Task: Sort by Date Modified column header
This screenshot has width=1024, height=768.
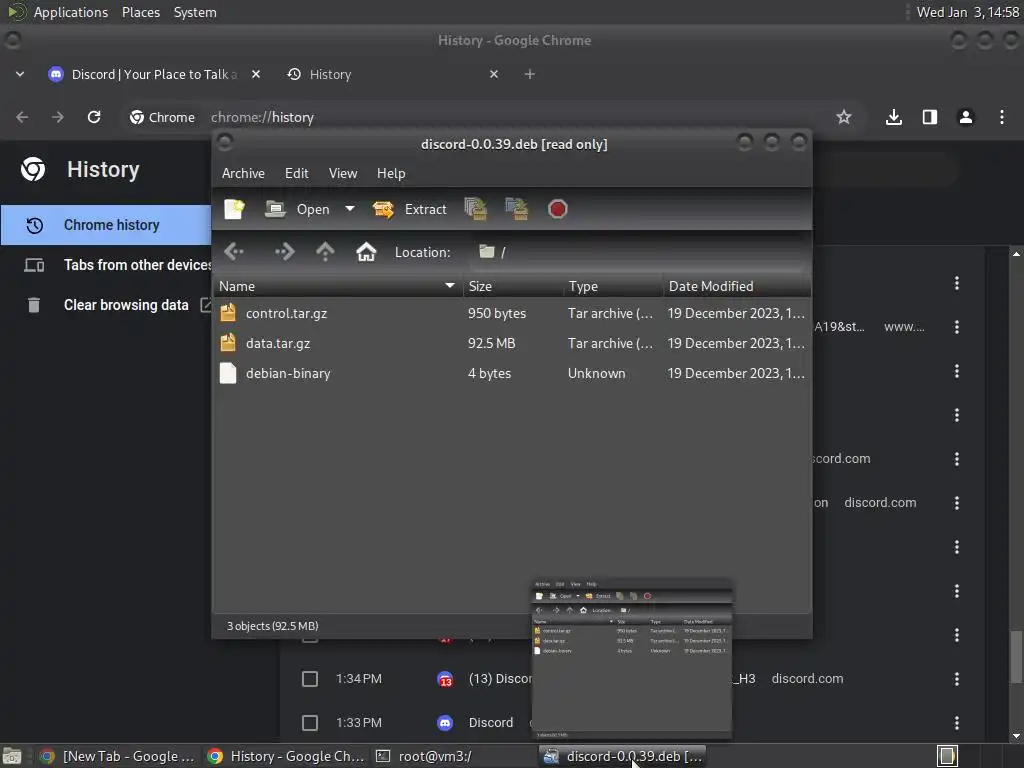Action: pos(737,286)
